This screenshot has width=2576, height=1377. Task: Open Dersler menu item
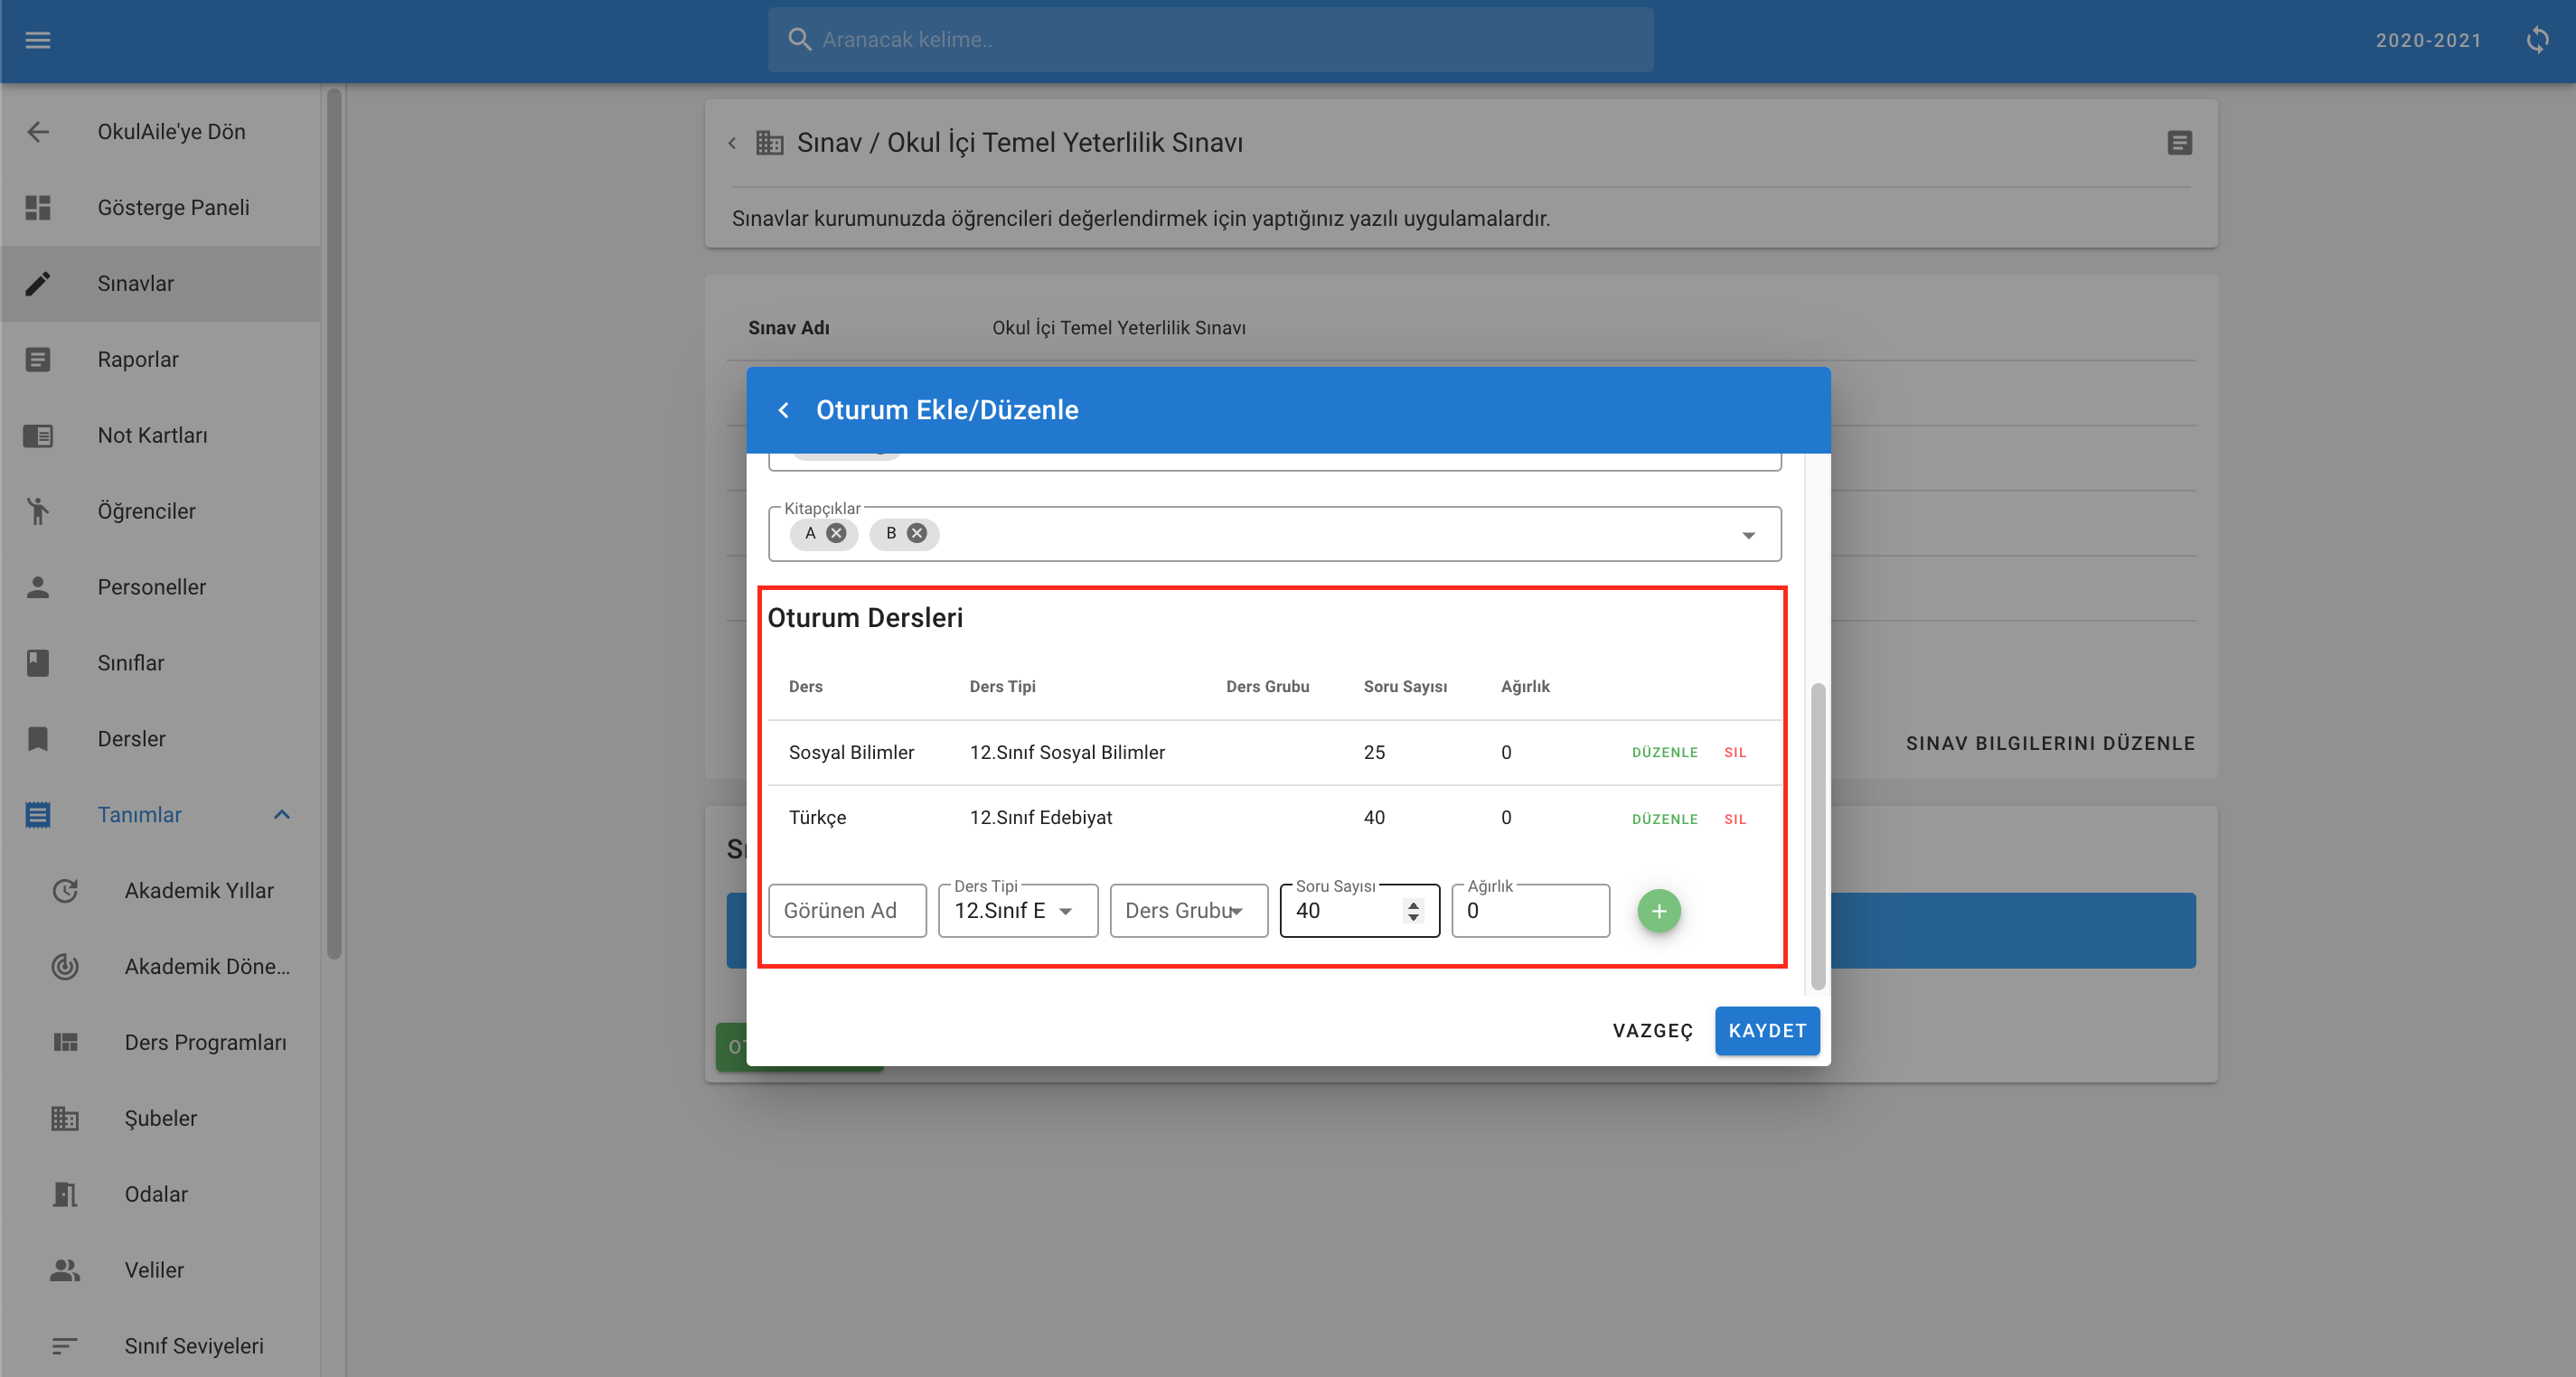pyautogui.click(x=160, y=739)
